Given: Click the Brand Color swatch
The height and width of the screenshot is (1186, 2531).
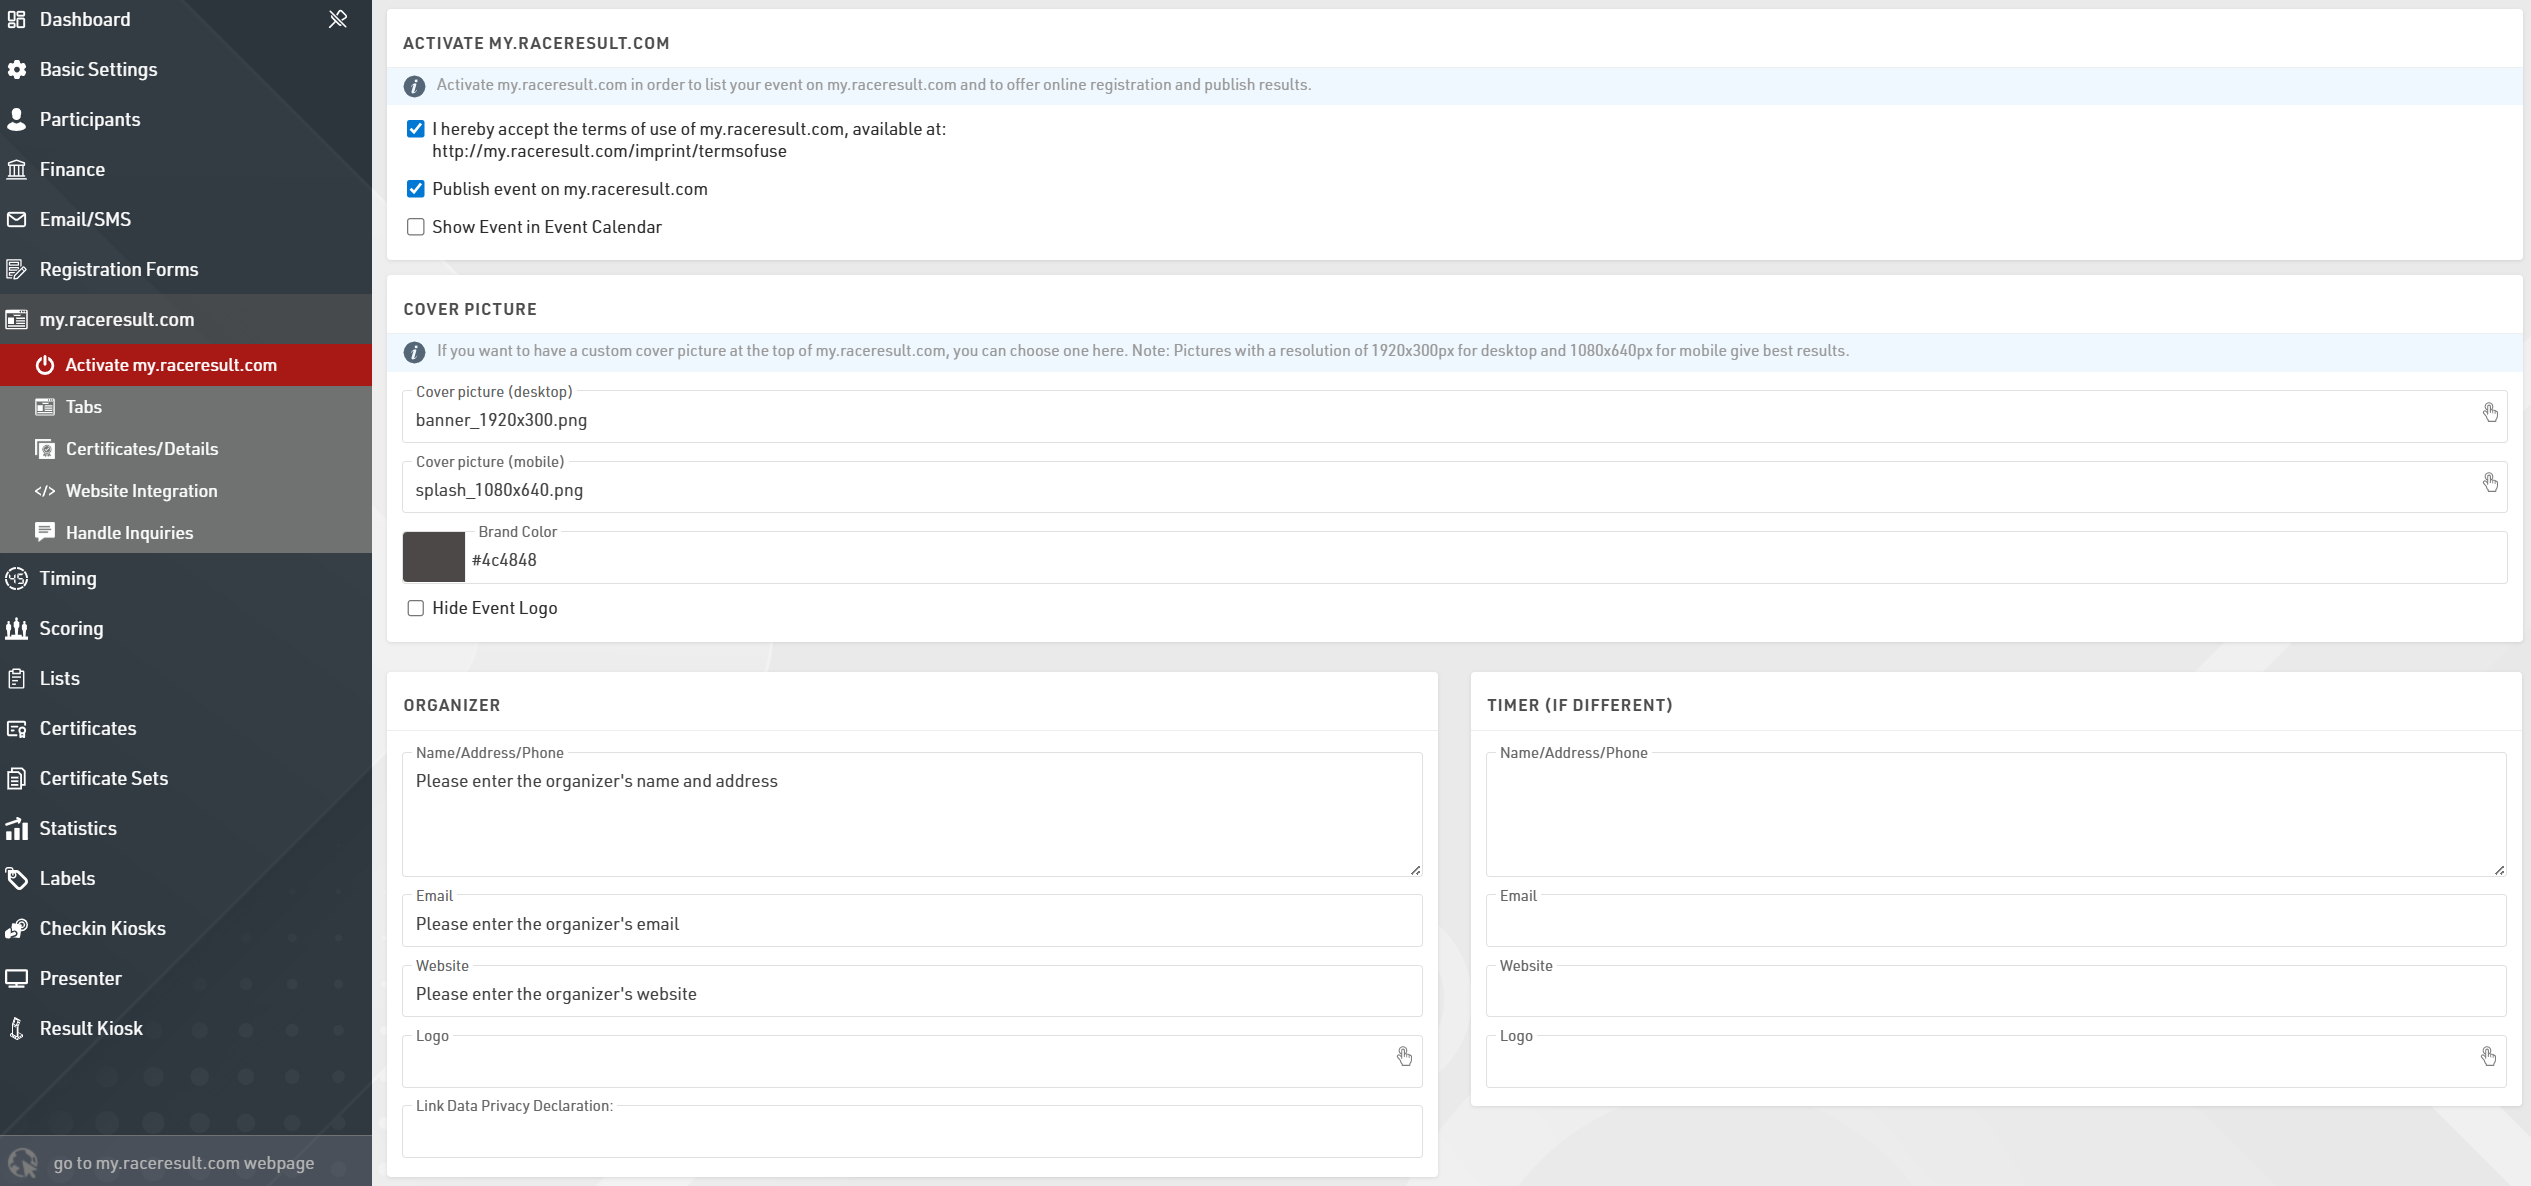Looking at the screenshot, I should [x=434, y=557].
